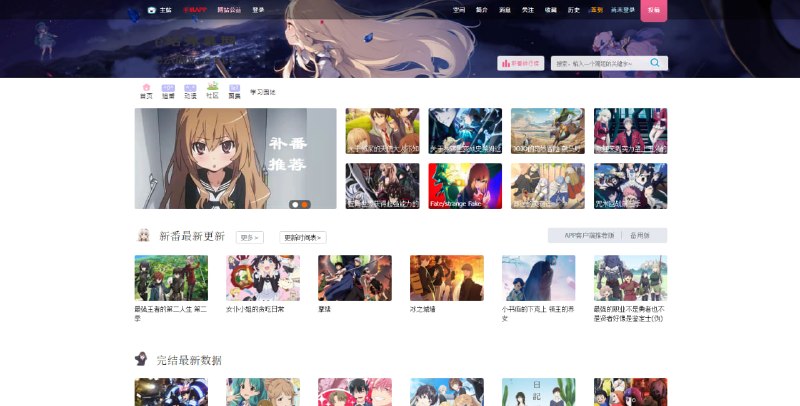Image resolution: width=800 pixels, height=406 pixels.
Task: Click the 完结最新数据 section heading
Action: 189,360
